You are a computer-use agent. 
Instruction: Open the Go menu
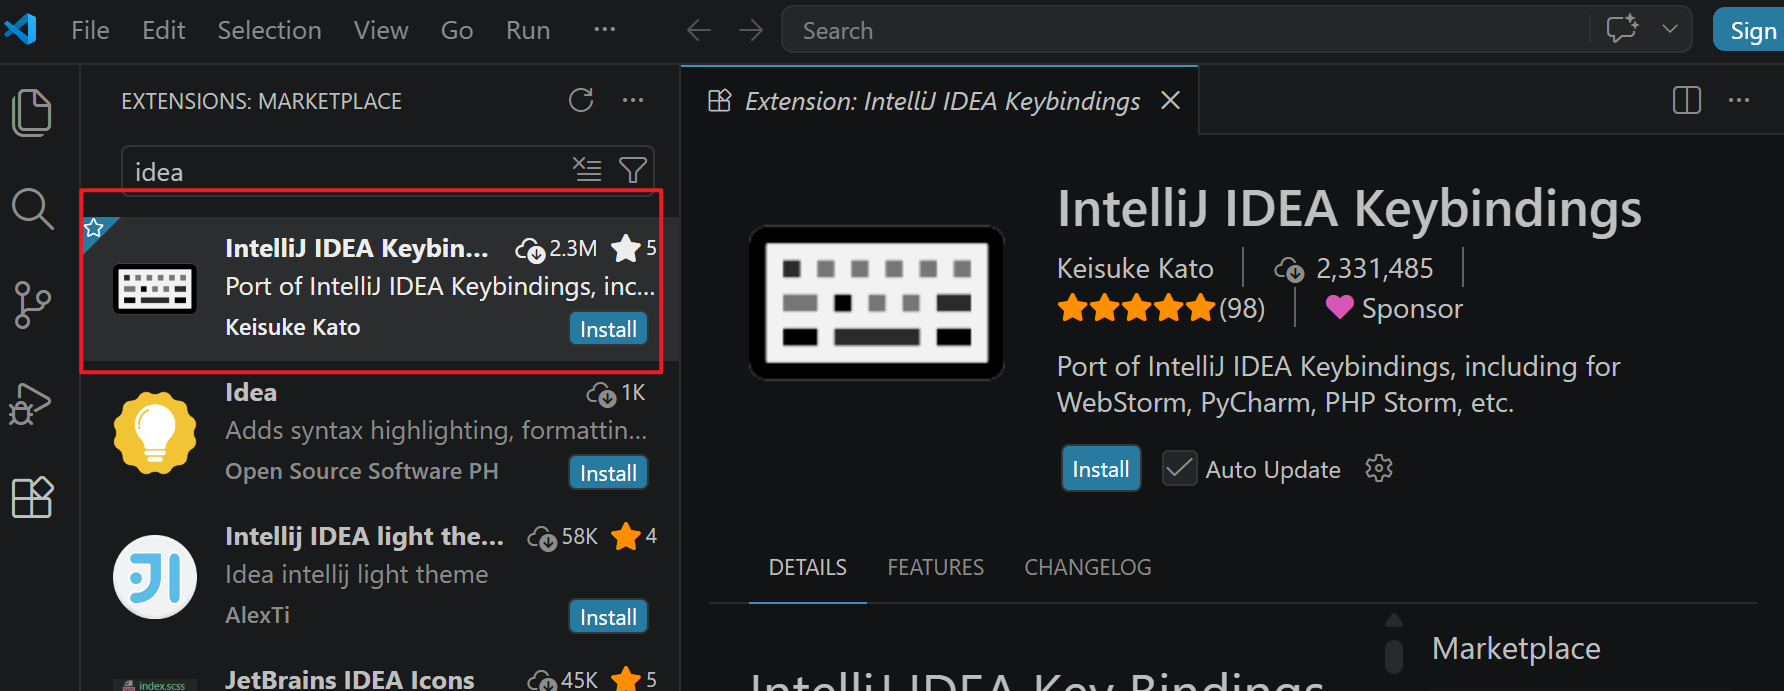[x=457, y=31]
